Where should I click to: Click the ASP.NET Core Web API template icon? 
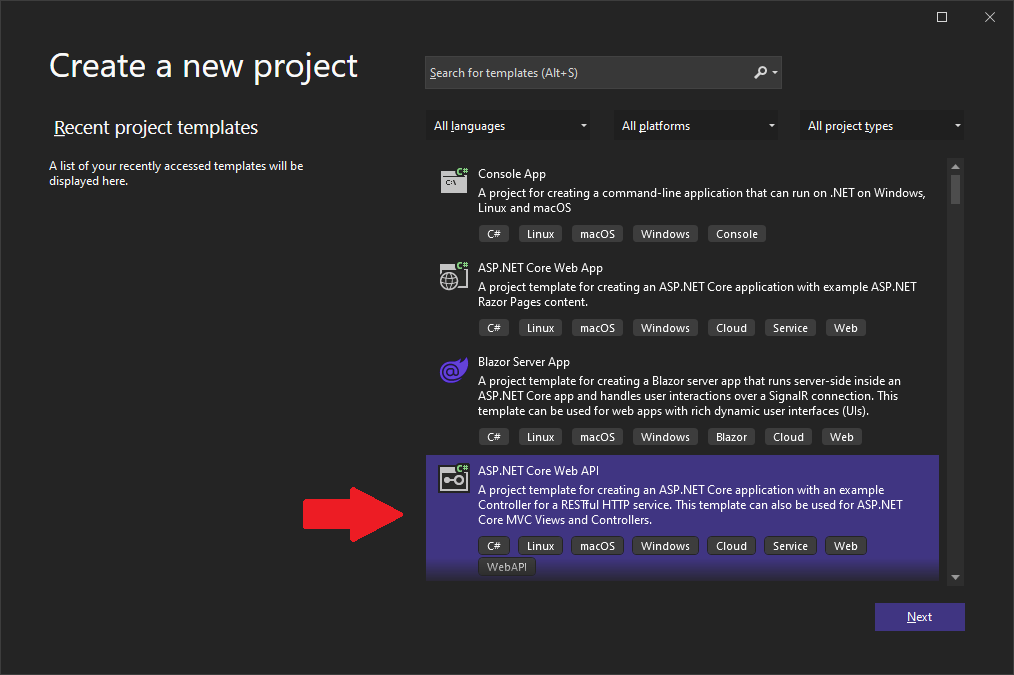coord(453,478)
